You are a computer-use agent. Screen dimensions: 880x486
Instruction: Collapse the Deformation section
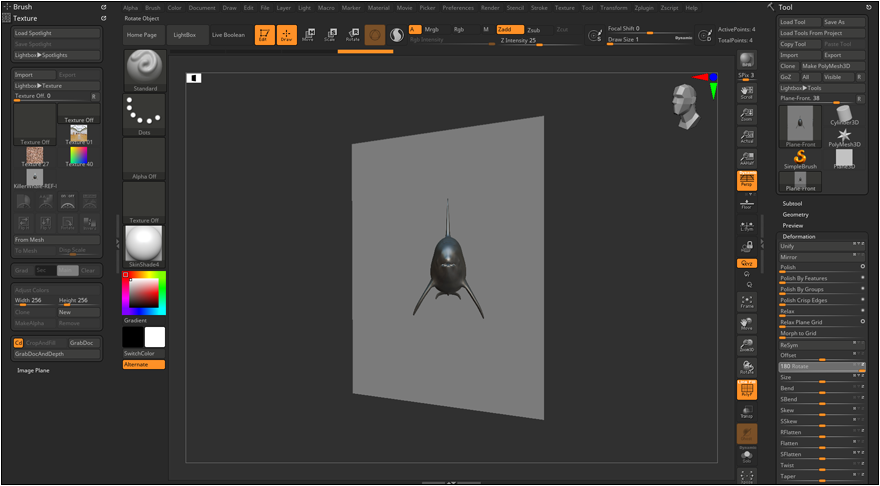click(799, 236)
